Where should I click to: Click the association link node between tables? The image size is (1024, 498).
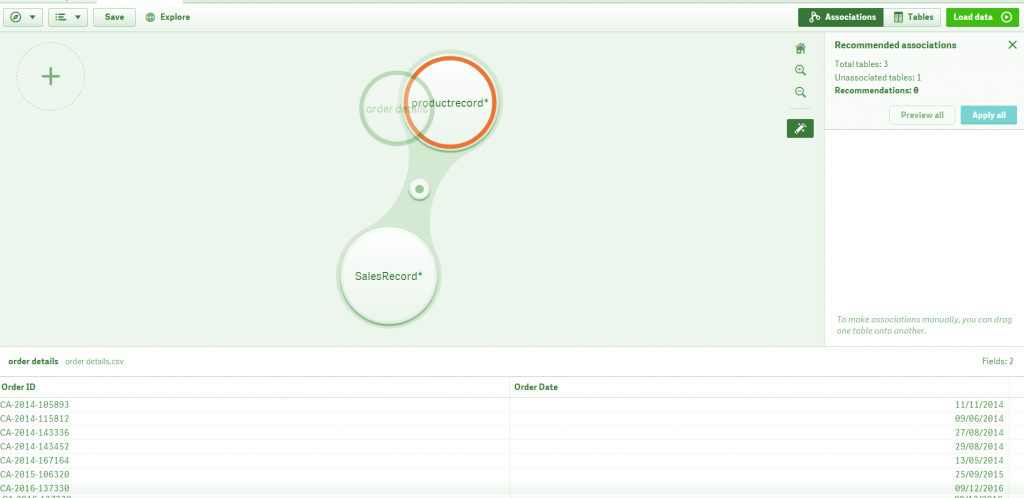click(419, 189)
